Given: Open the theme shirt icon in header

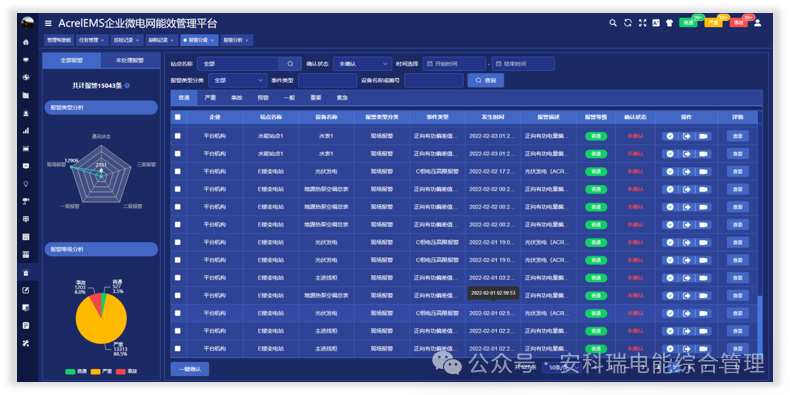Looking at the screenshot, I should (x=670, y=23).
